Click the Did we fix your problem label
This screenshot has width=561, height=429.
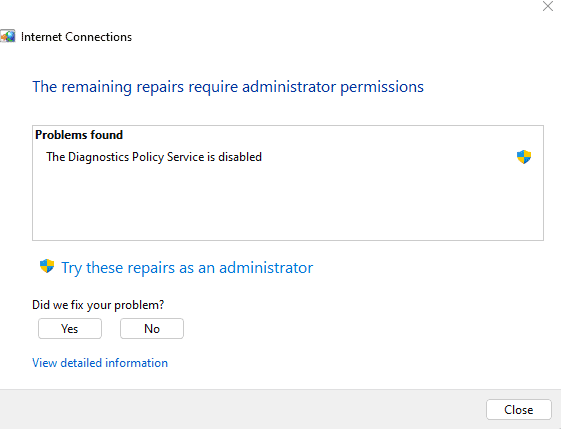point(98,305)
